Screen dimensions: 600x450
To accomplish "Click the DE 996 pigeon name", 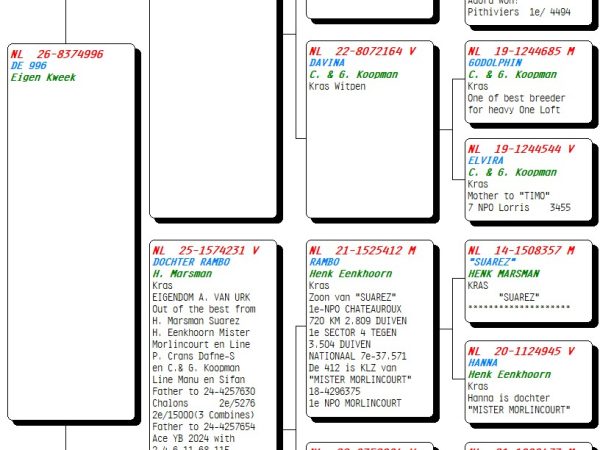I will 29,65.
